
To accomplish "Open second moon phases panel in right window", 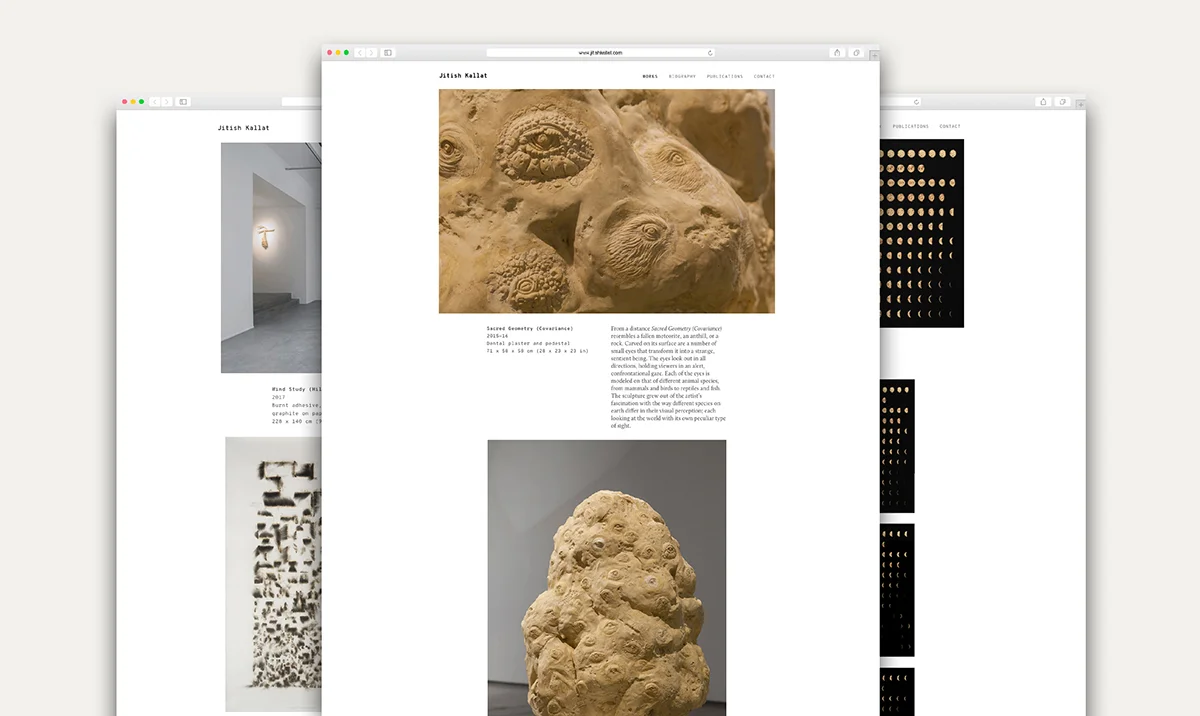I will coord(897,446).
